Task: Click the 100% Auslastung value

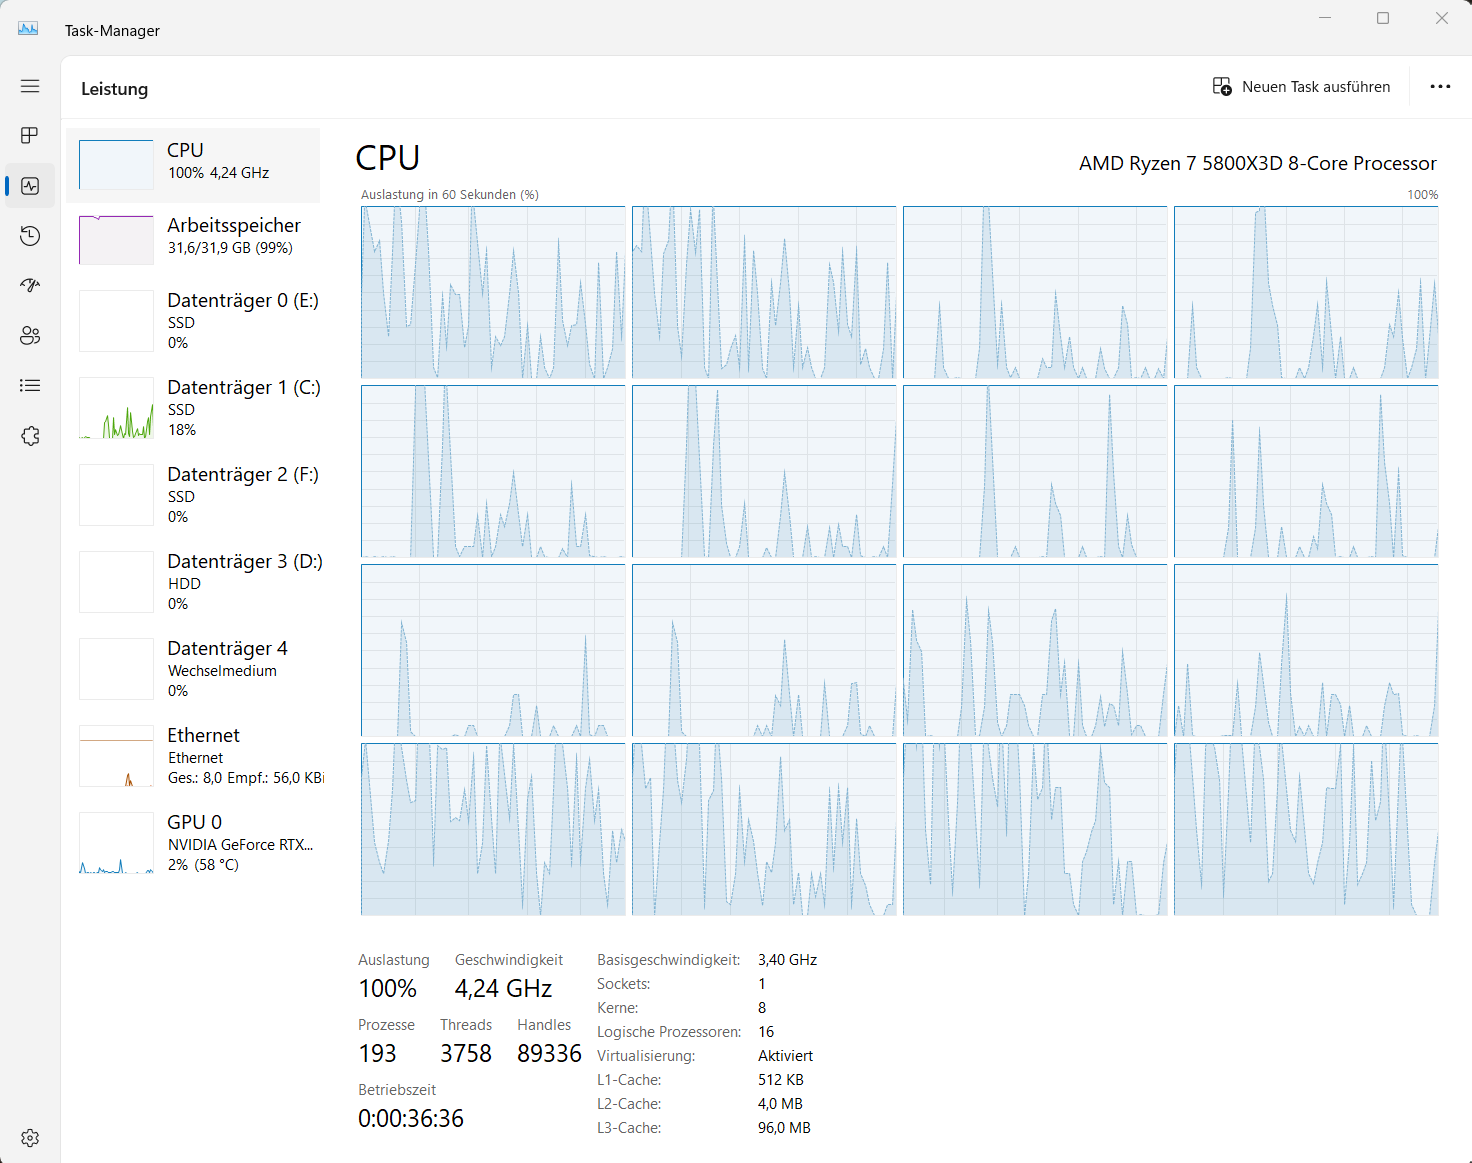Action: (x=388, y=989)
